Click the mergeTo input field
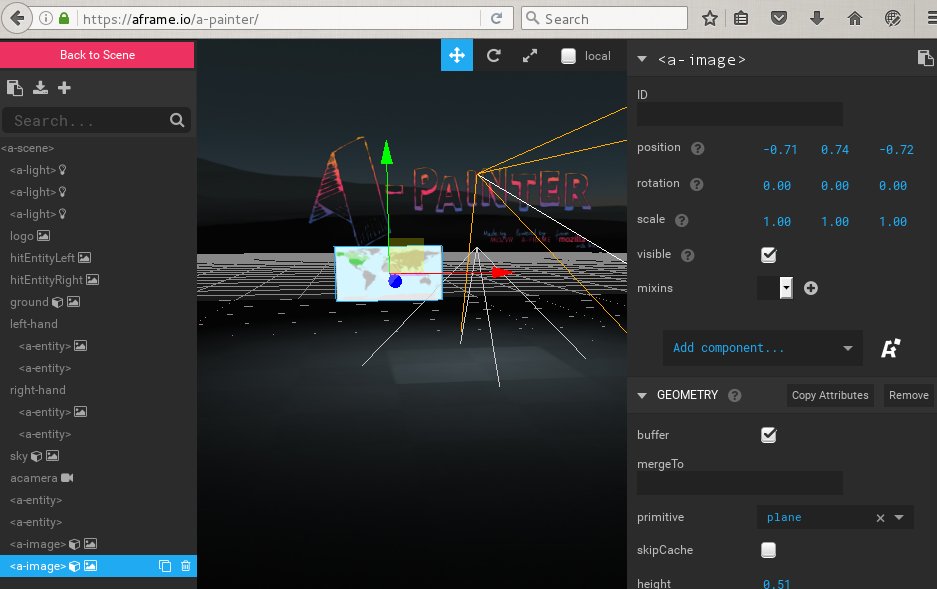 point(740,483)
